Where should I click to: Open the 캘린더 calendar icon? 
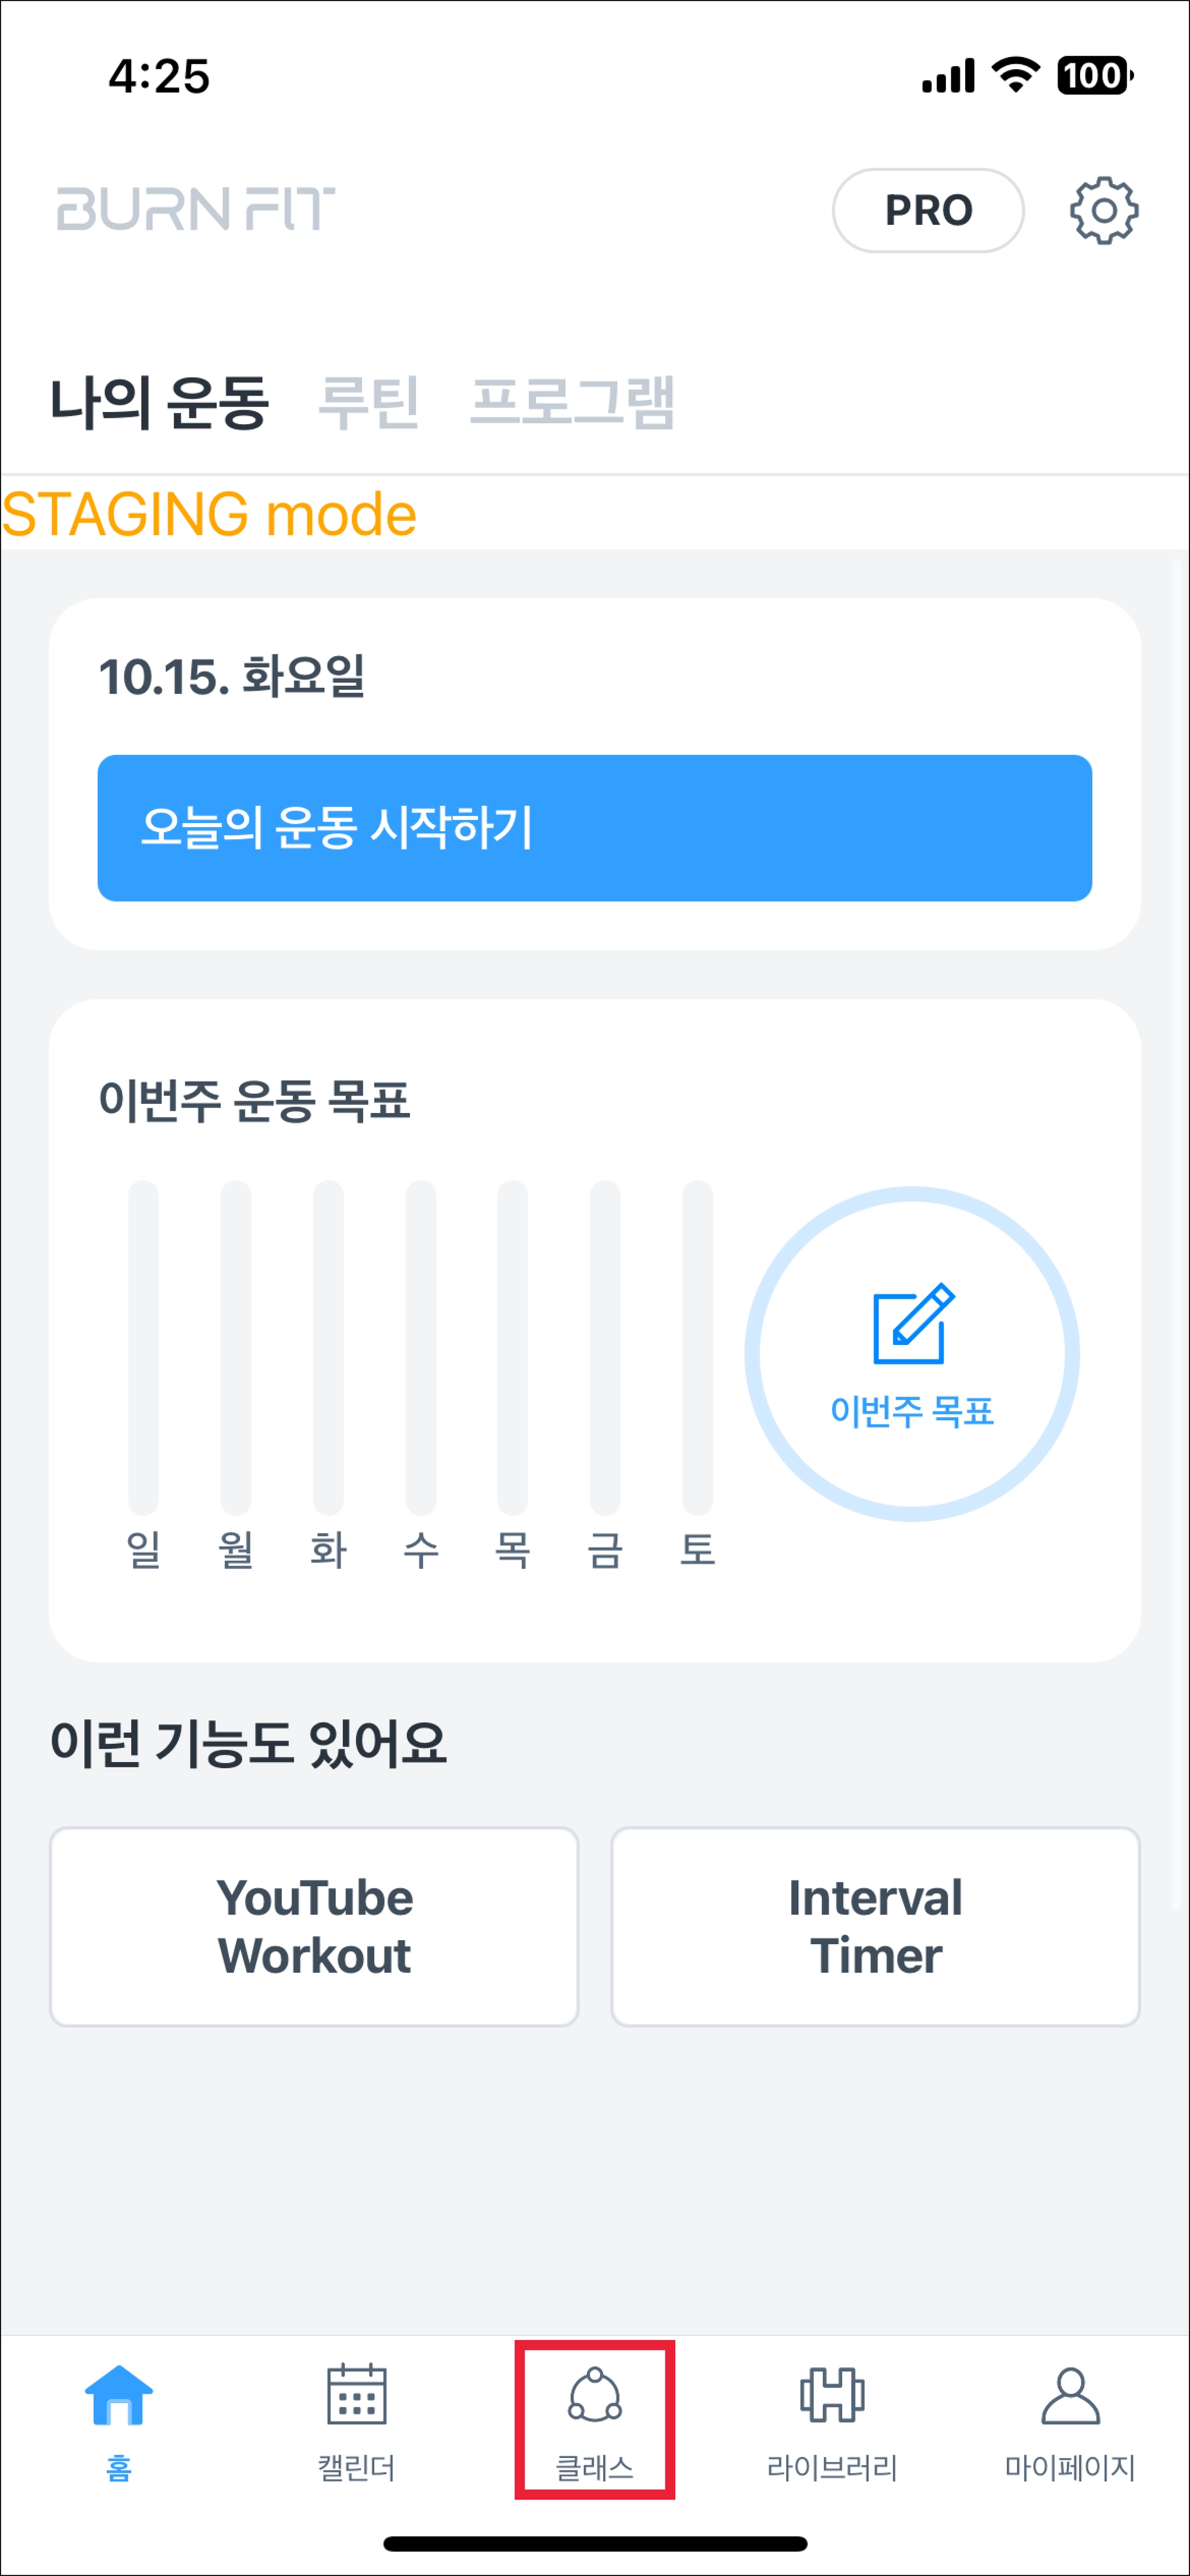[356, 2396]
